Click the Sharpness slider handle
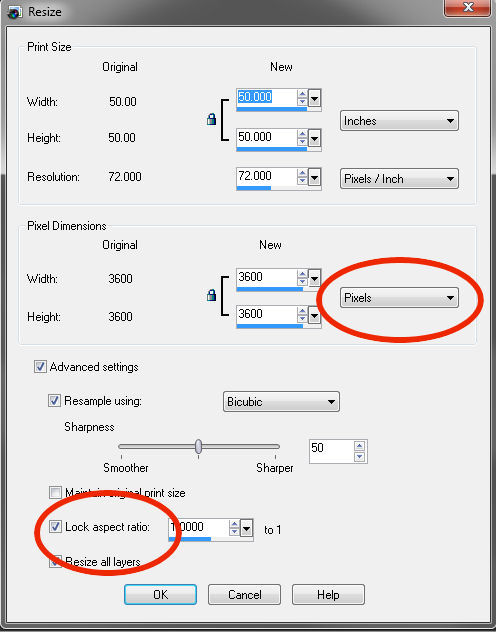This screenshot has height=632, width=496. click(x=198, y=446)
